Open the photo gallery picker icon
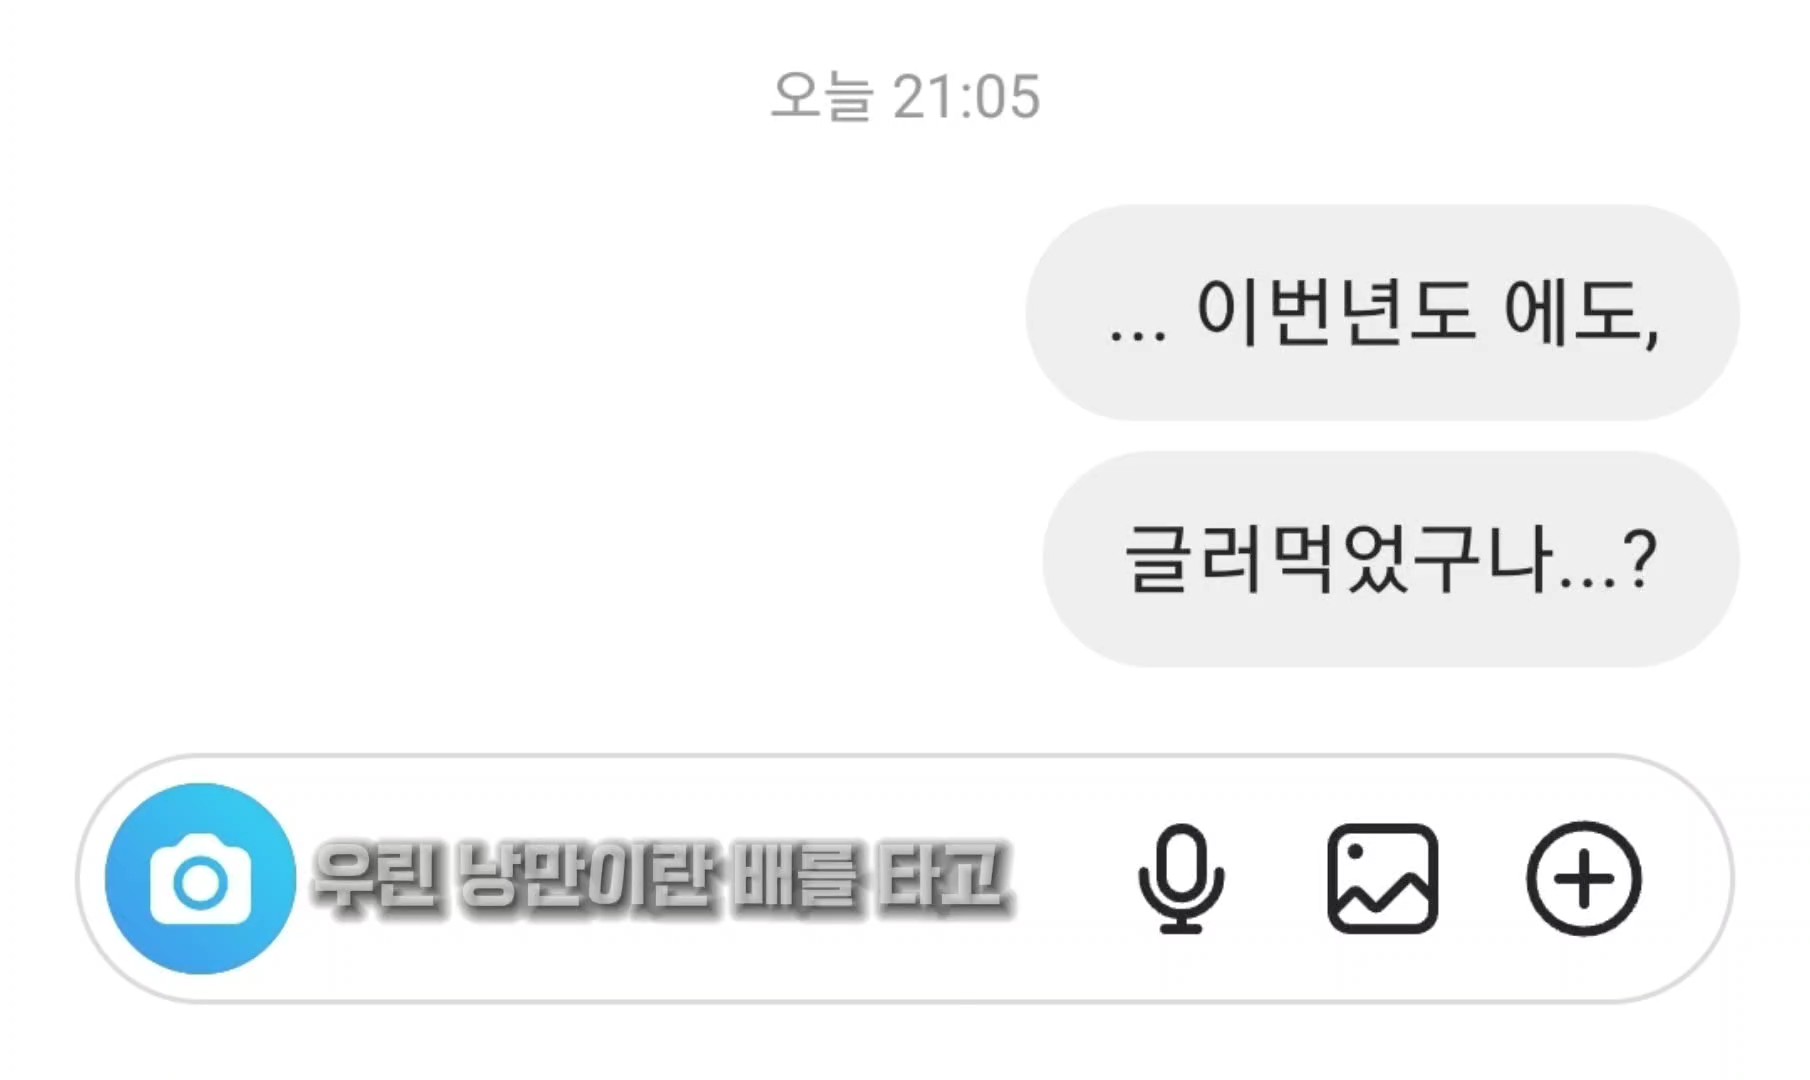 tap(1383, 879)
